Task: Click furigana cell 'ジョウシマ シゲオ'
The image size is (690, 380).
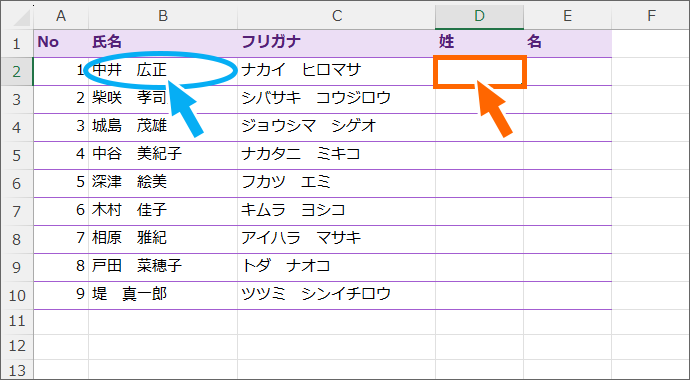Action: (x=337, y=128)
